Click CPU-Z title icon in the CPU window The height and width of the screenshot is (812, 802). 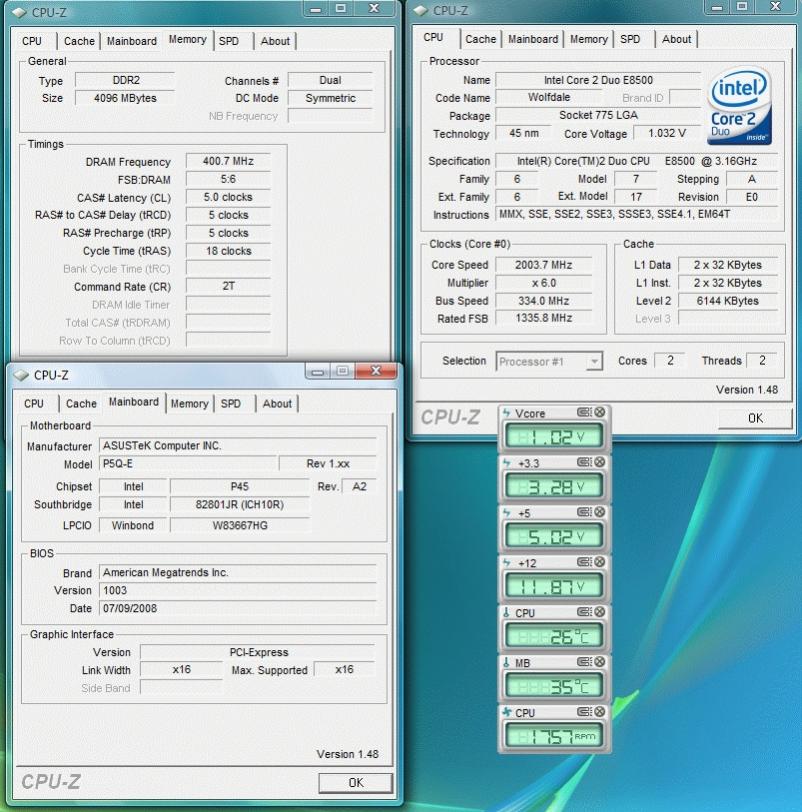tap(421, 10)
